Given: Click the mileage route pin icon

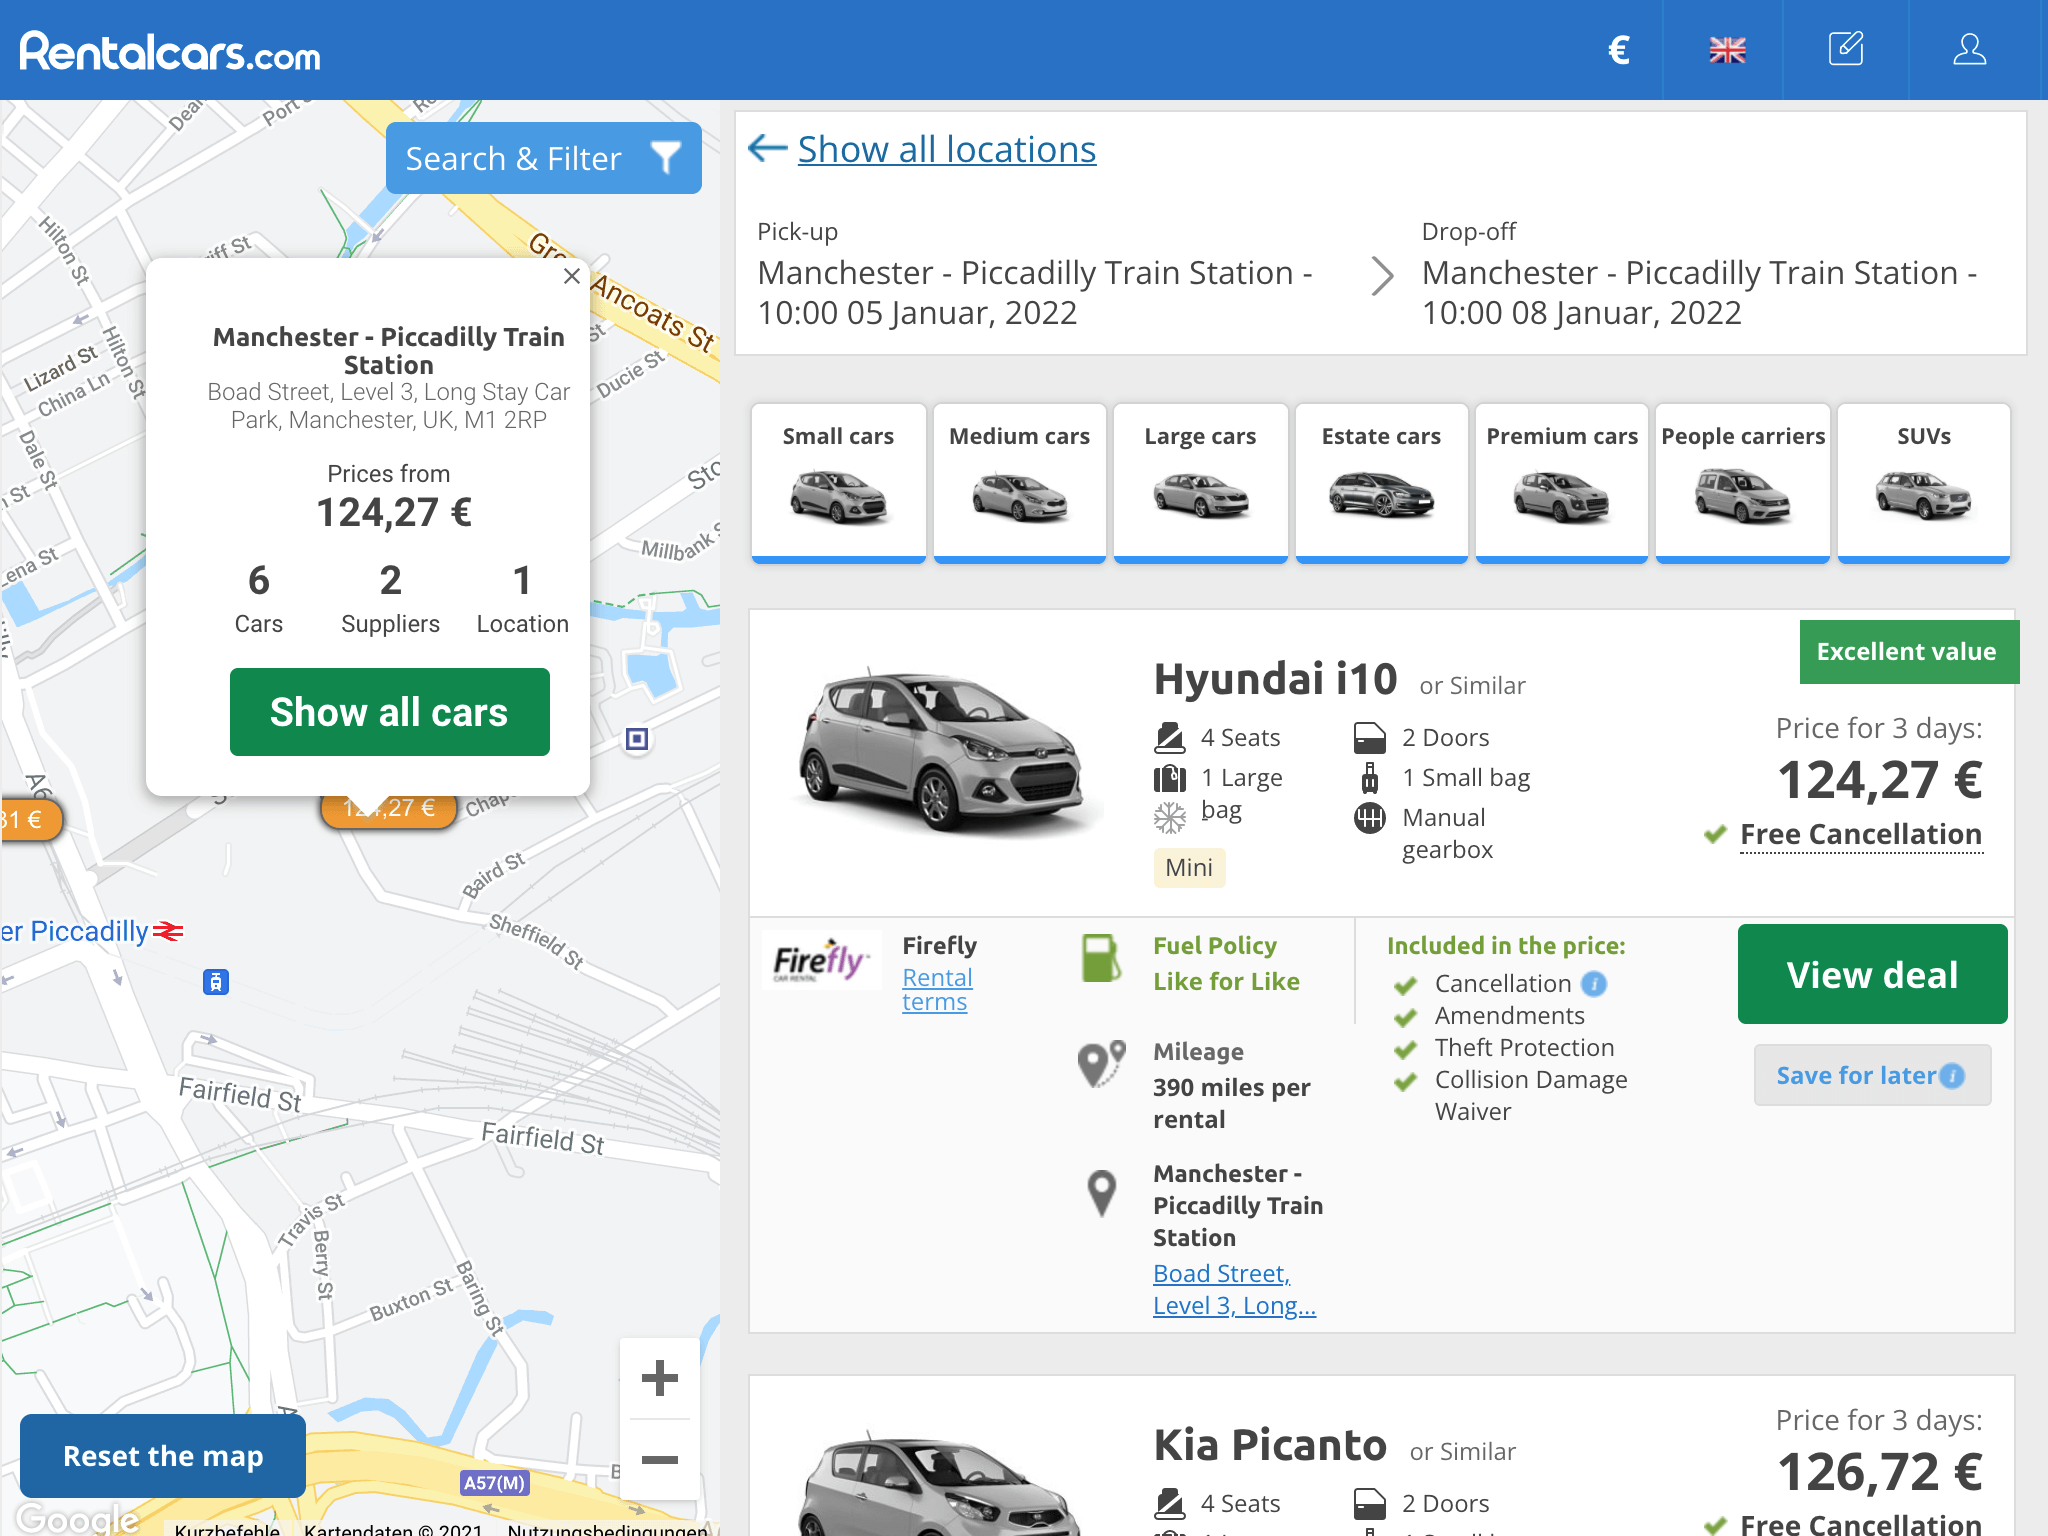Looking at the screenshot, I should pyautogui.click(x=1101, y=1063).
